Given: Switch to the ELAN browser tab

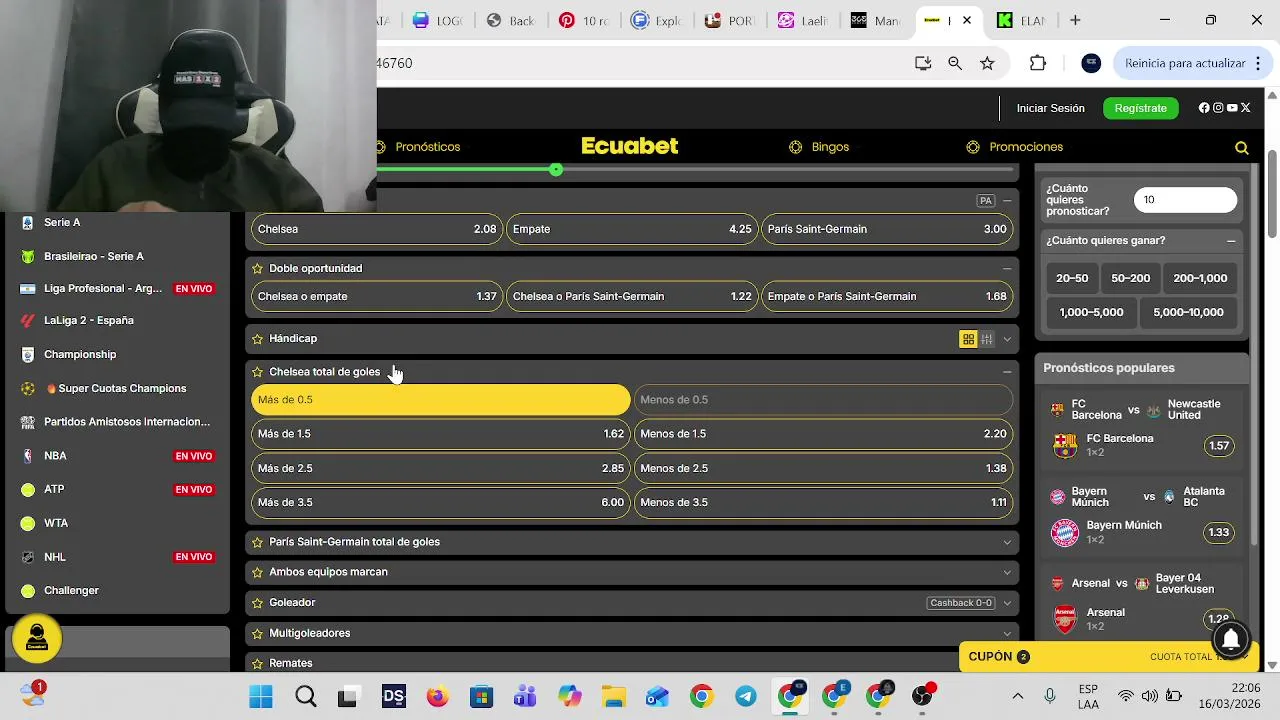Looking at the screenshot, I should click(1020, 20).
